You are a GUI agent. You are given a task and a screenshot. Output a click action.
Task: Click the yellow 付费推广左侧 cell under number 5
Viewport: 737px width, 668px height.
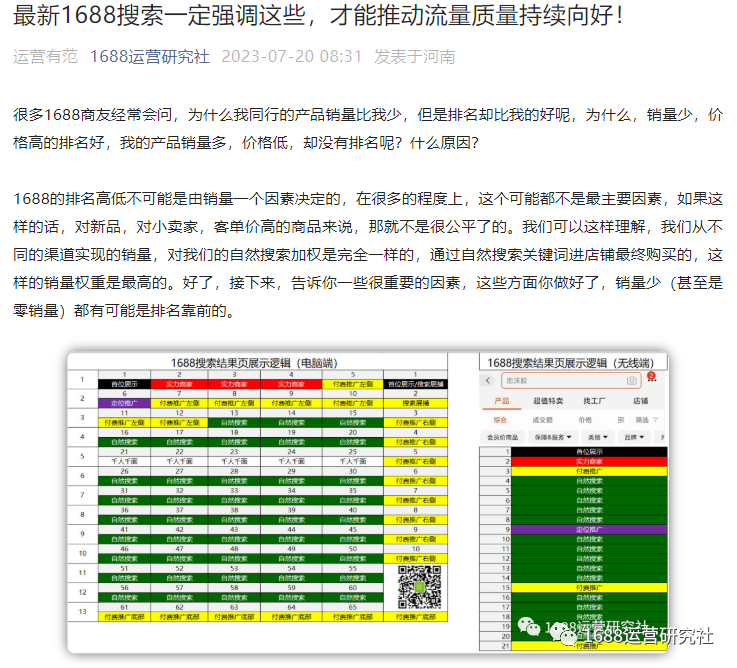tap(353, 384)
